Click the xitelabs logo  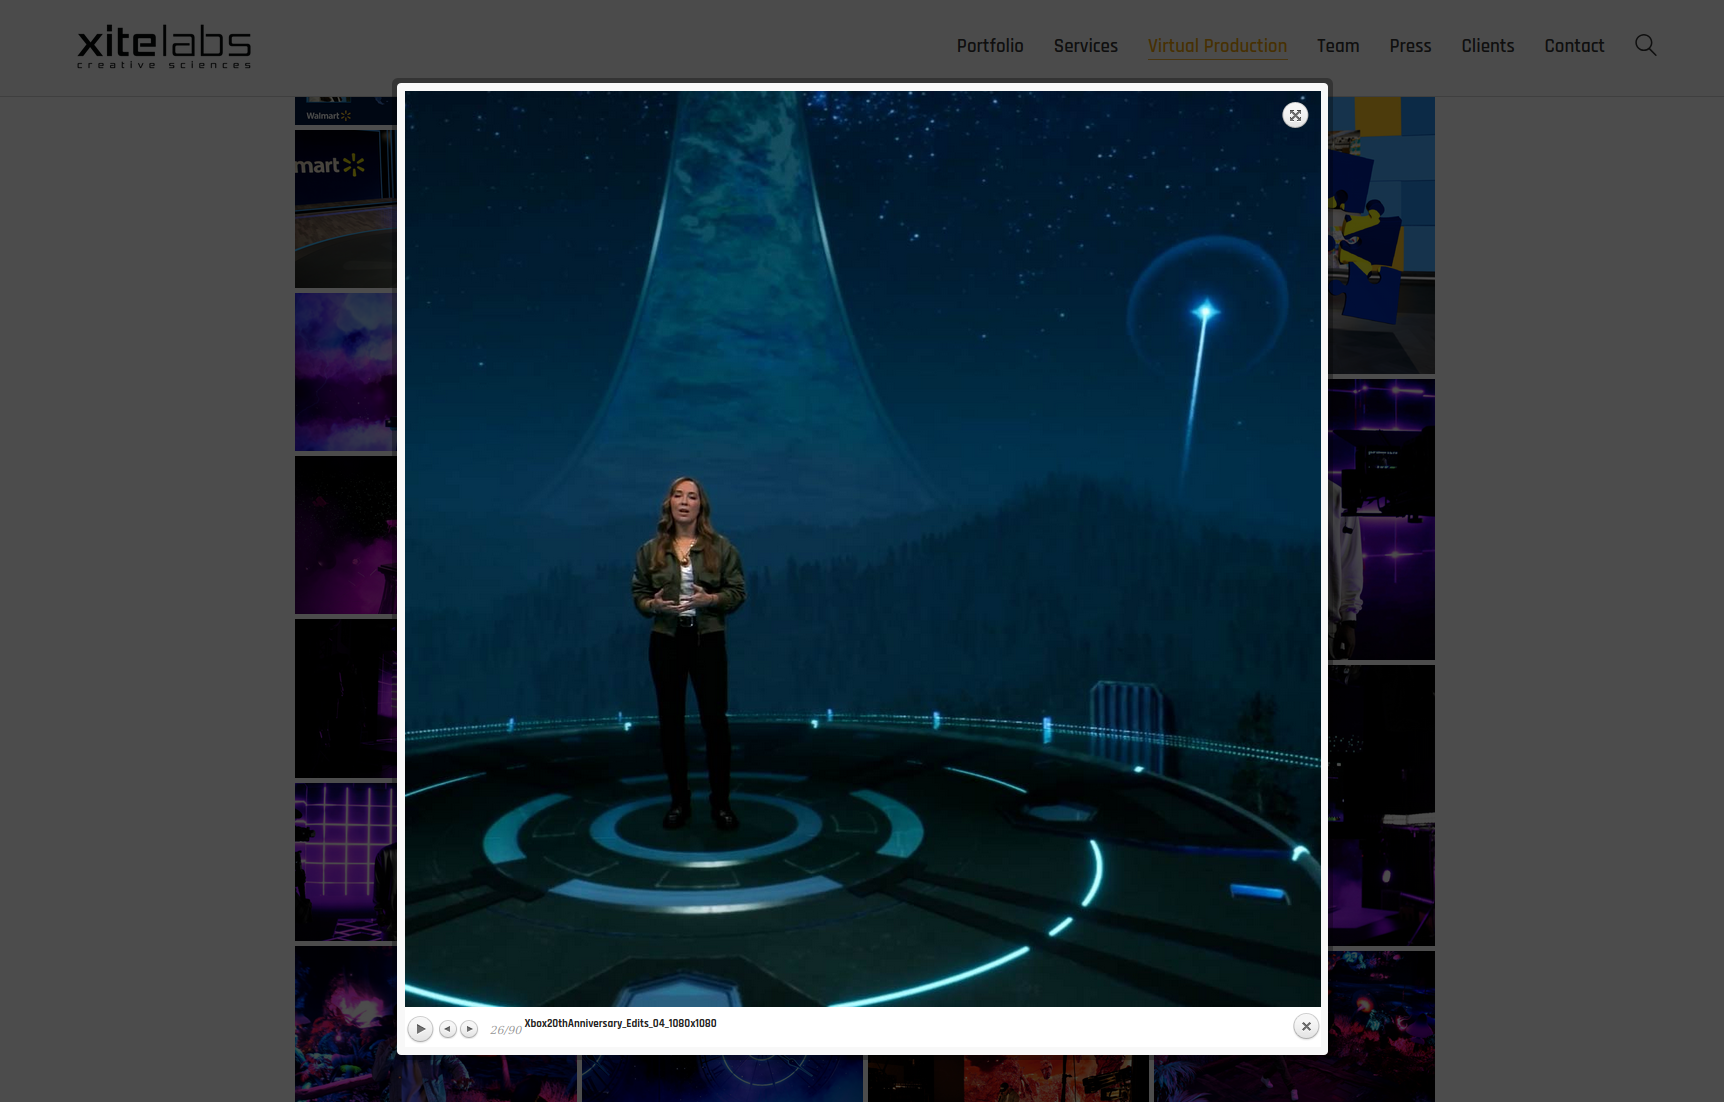(x=164, y=48)
